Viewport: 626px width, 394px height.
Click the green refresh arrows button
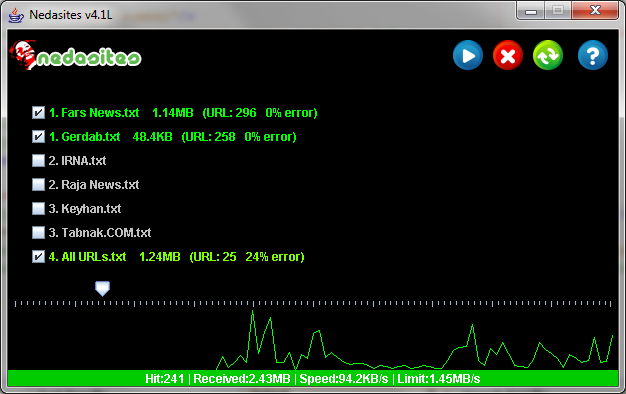[x=548, y=55]
